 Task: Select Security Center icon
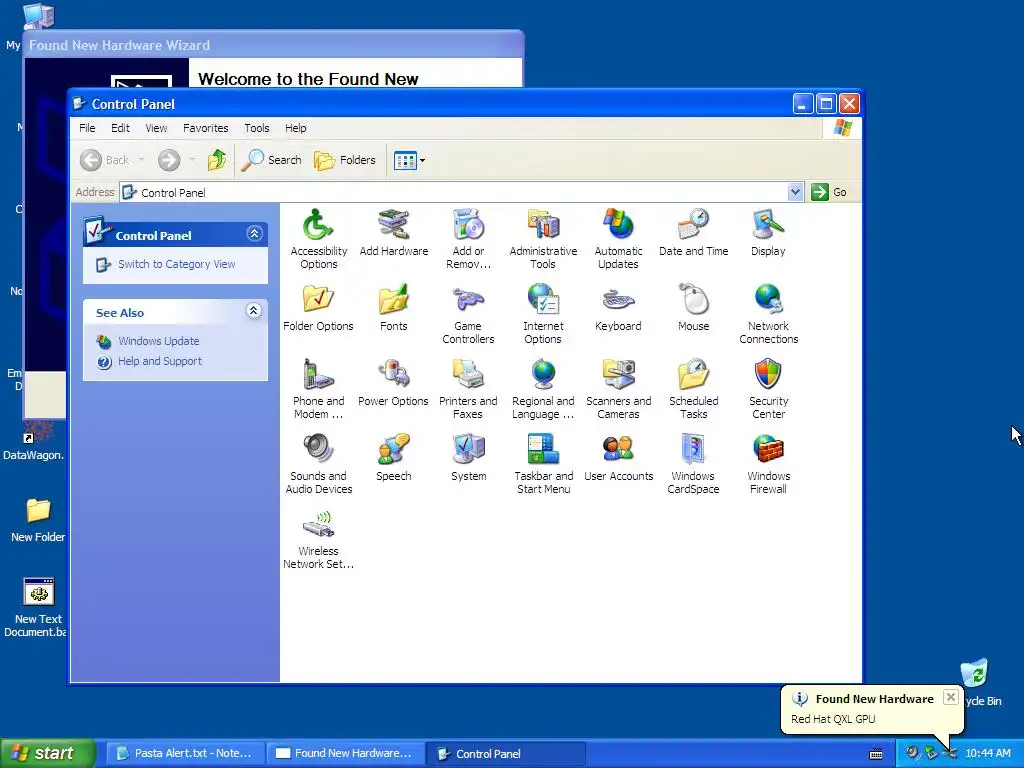click(768, 389)
